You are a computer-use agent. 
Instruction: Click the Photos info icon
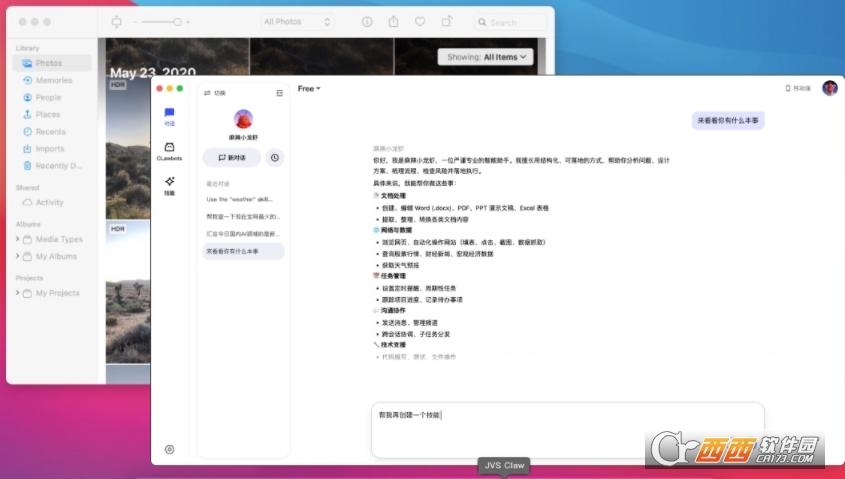(367, 21)
